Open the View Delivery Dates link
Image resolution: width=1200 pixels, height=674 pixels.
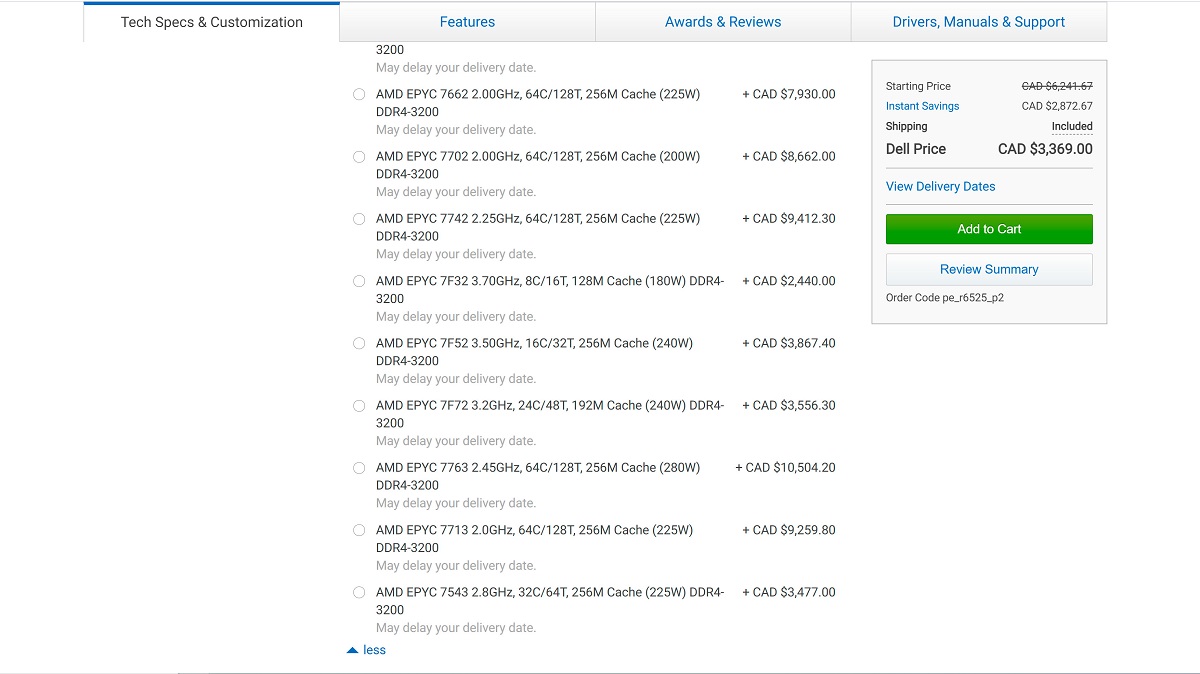[941, 186]
